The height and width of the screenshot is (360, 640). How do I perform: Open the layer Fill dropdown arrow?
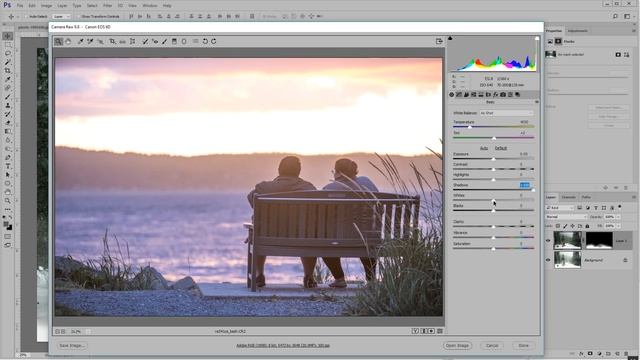(x=619, y=226)
